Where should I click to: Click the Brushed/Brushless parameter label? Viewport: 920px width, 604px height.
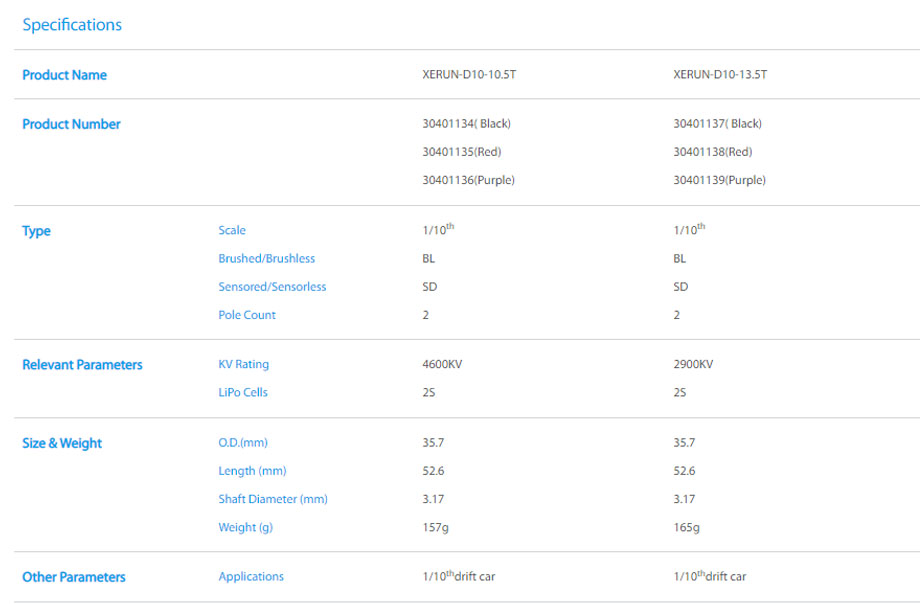pyautogui.click(x=266, y=259)
